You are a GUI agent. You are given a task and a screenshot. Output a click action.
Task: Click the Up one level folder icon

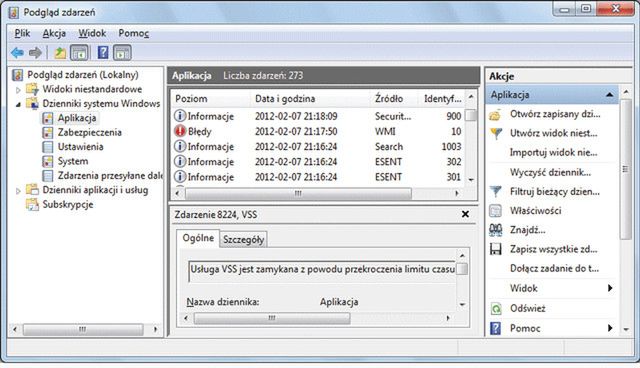pos(60,53)
